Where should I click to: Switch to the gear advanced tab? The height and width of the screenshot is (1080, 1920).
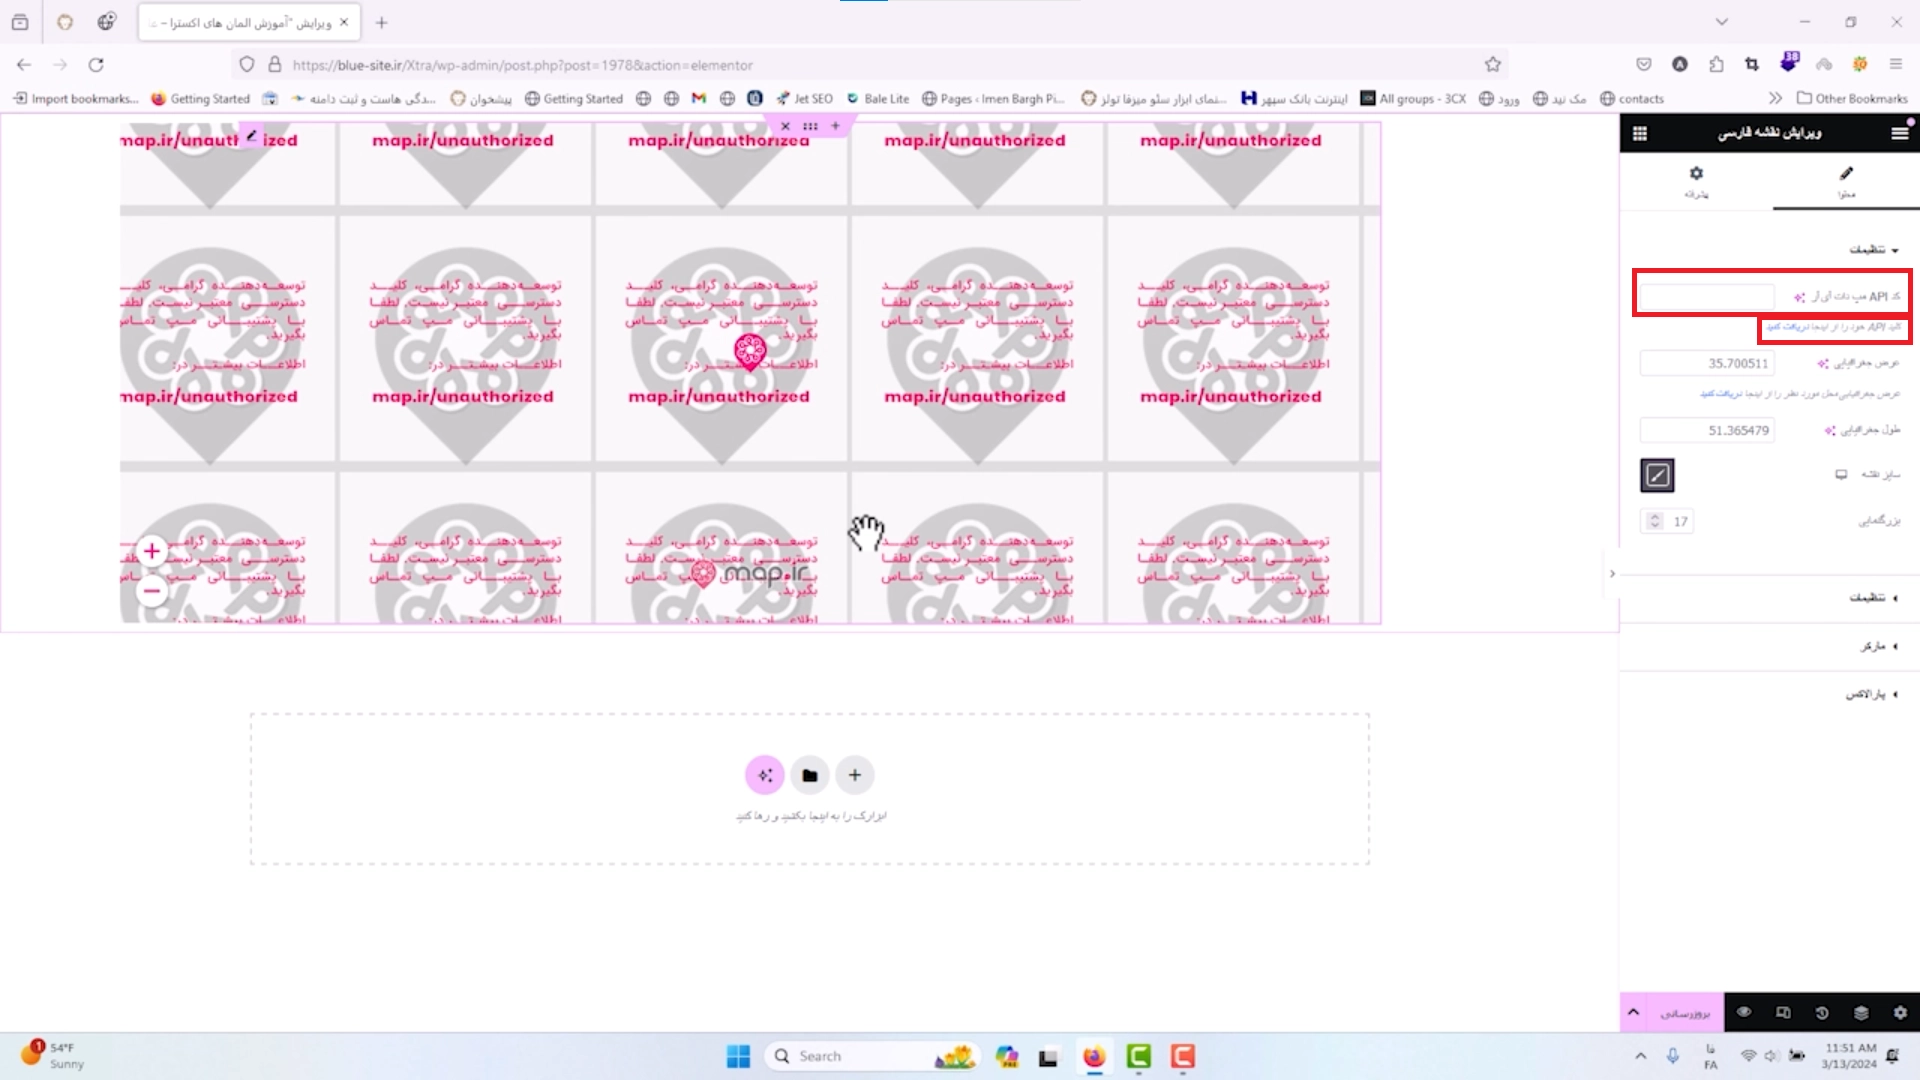pyautogui.click(x=1696, y=180)
